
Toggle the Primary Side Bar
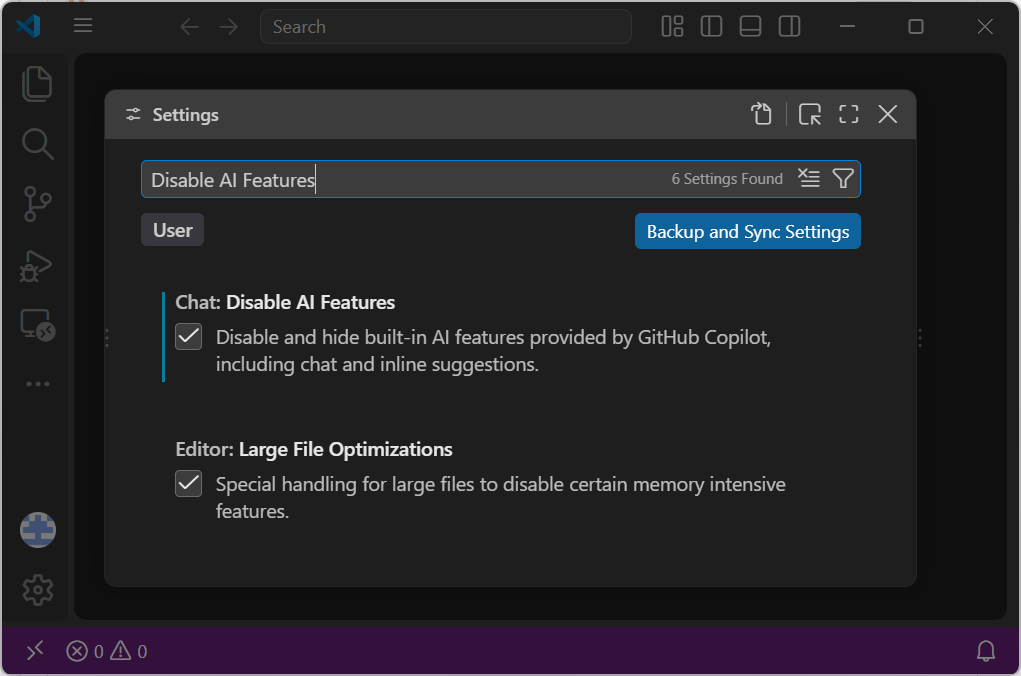click(x=711, y=27)
